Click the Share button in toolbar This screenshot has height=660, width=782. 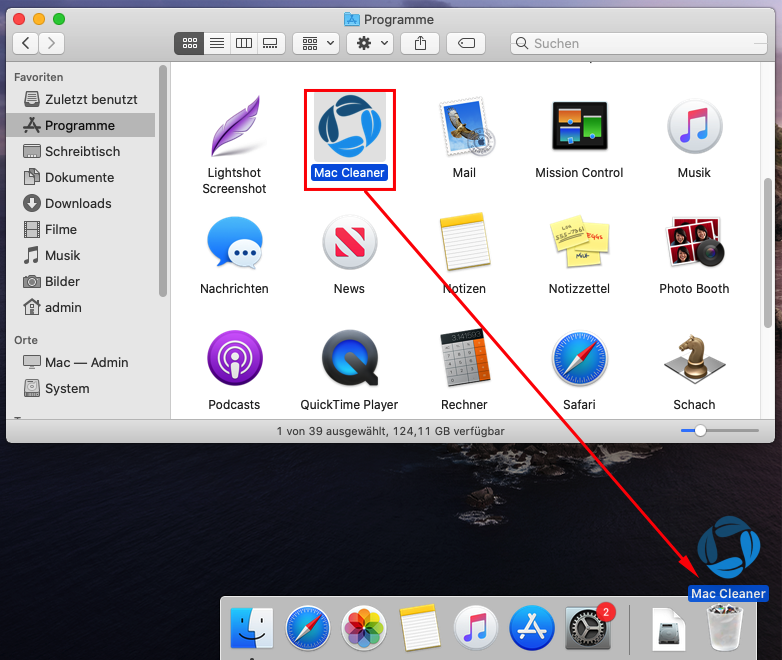[420, 43]
